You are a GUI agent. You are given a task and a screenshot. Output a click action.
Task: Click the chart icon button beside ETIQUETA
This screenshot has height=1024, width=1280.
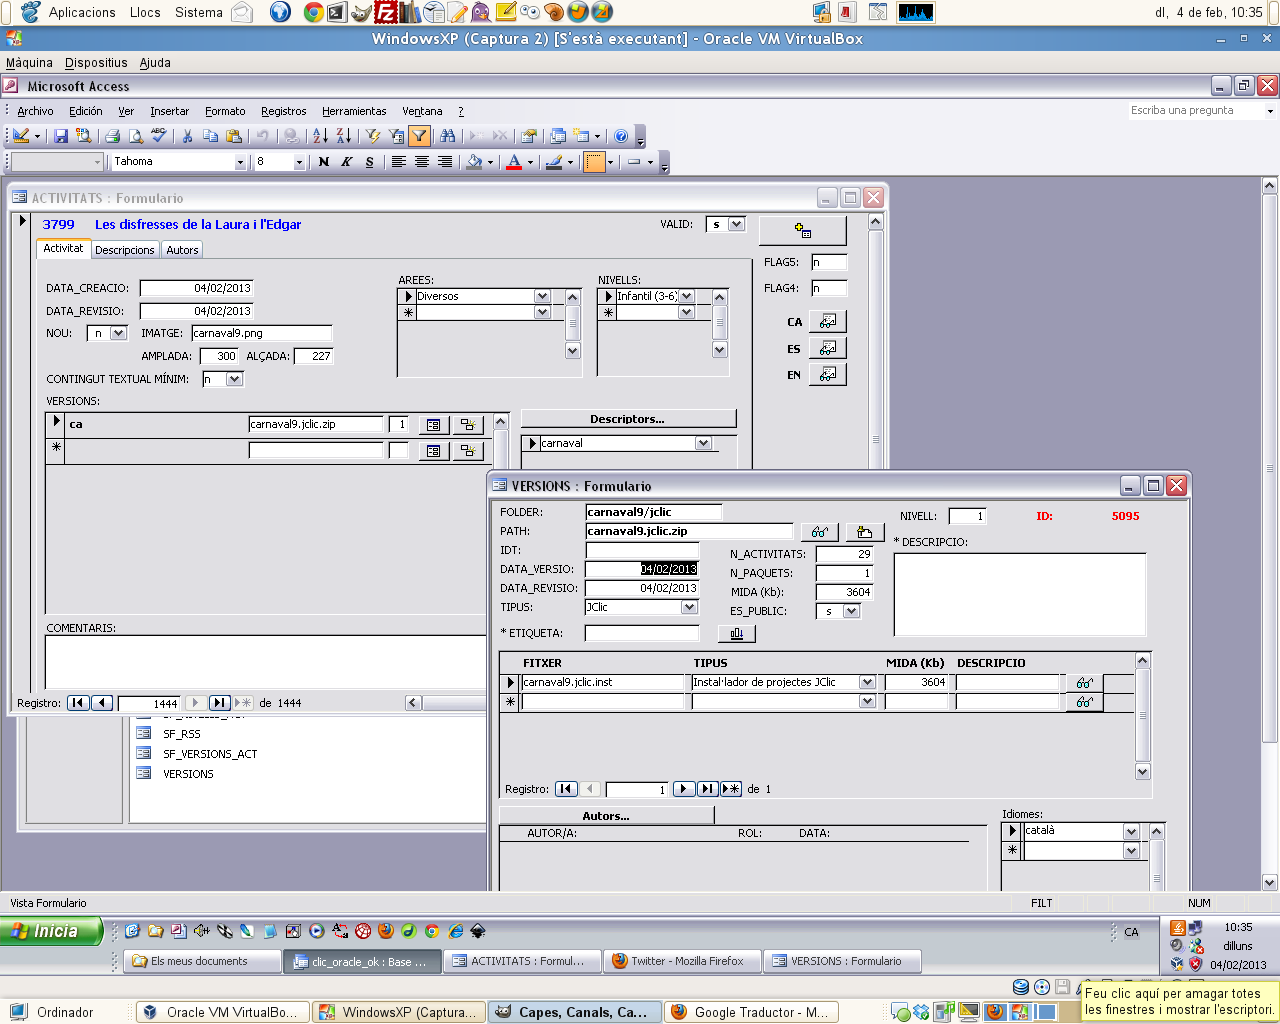coord(736,633)
